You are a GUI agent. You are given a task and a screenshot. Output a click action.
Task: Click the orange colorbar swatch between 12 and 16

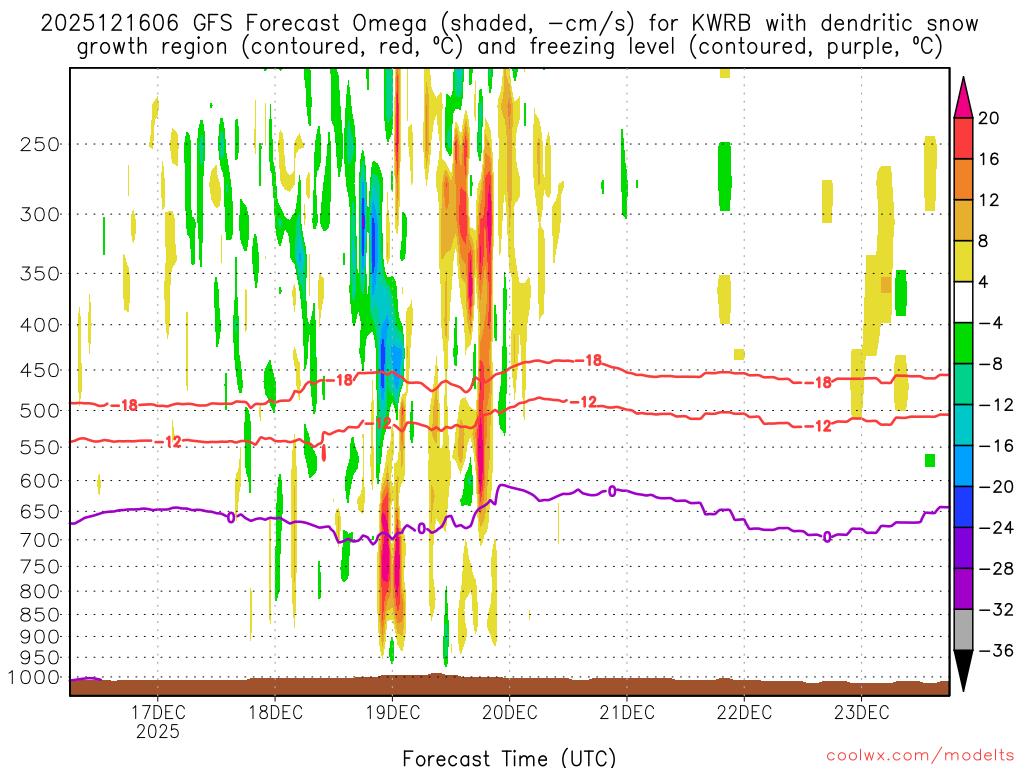pos(963,179)
